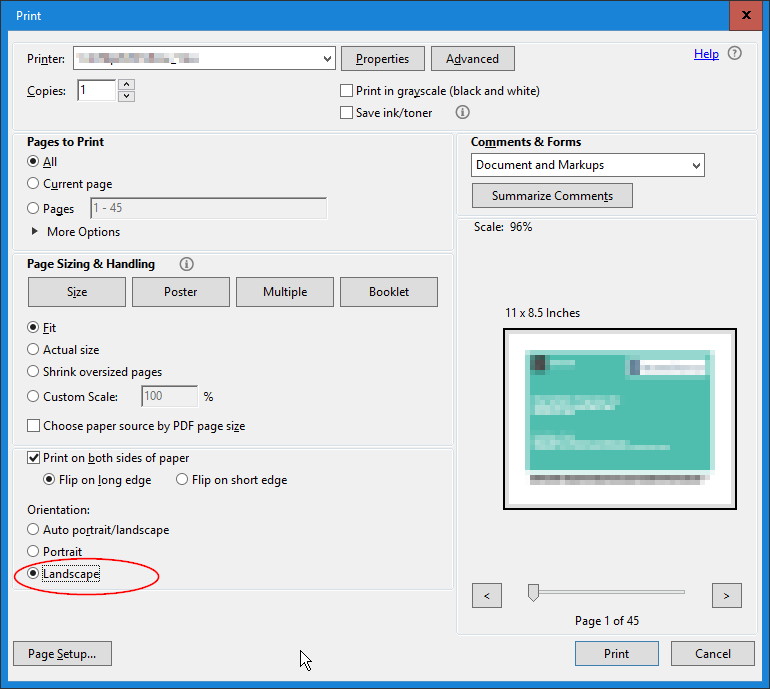Switch to Booklet printing mode
The width and height of the screenshot is (770, 689).
tap(389, 292)
